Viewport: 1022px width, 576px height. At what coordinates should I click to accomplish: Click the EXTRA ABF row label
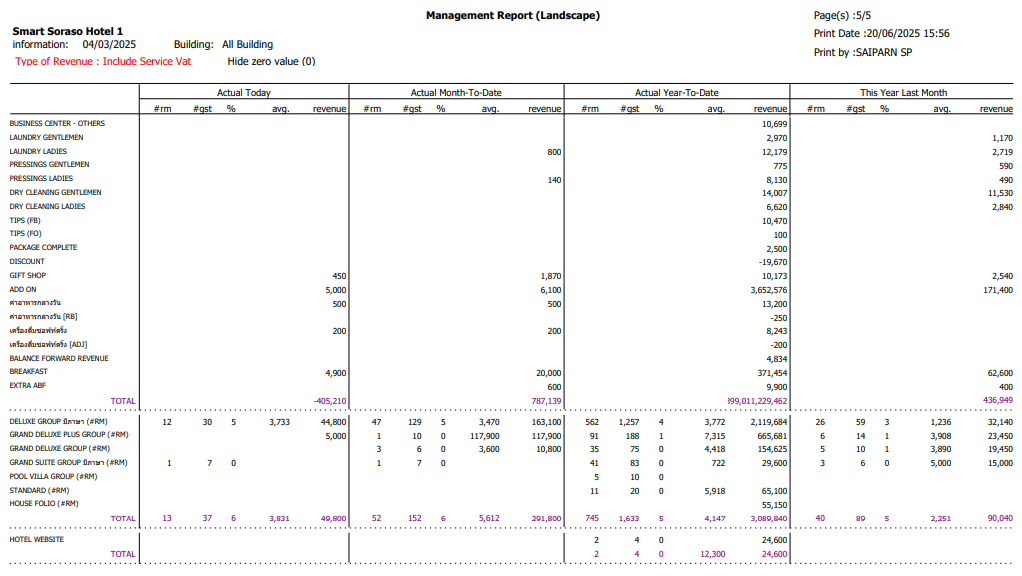pyautogui.click(x=28, y=385)
